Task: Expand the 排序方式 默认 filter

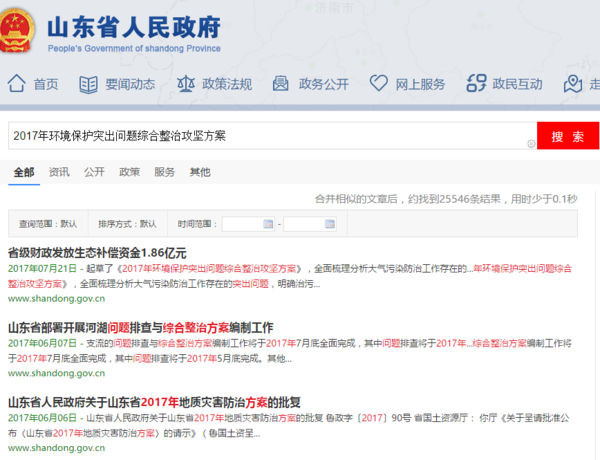Action: [x=127, y=224]
